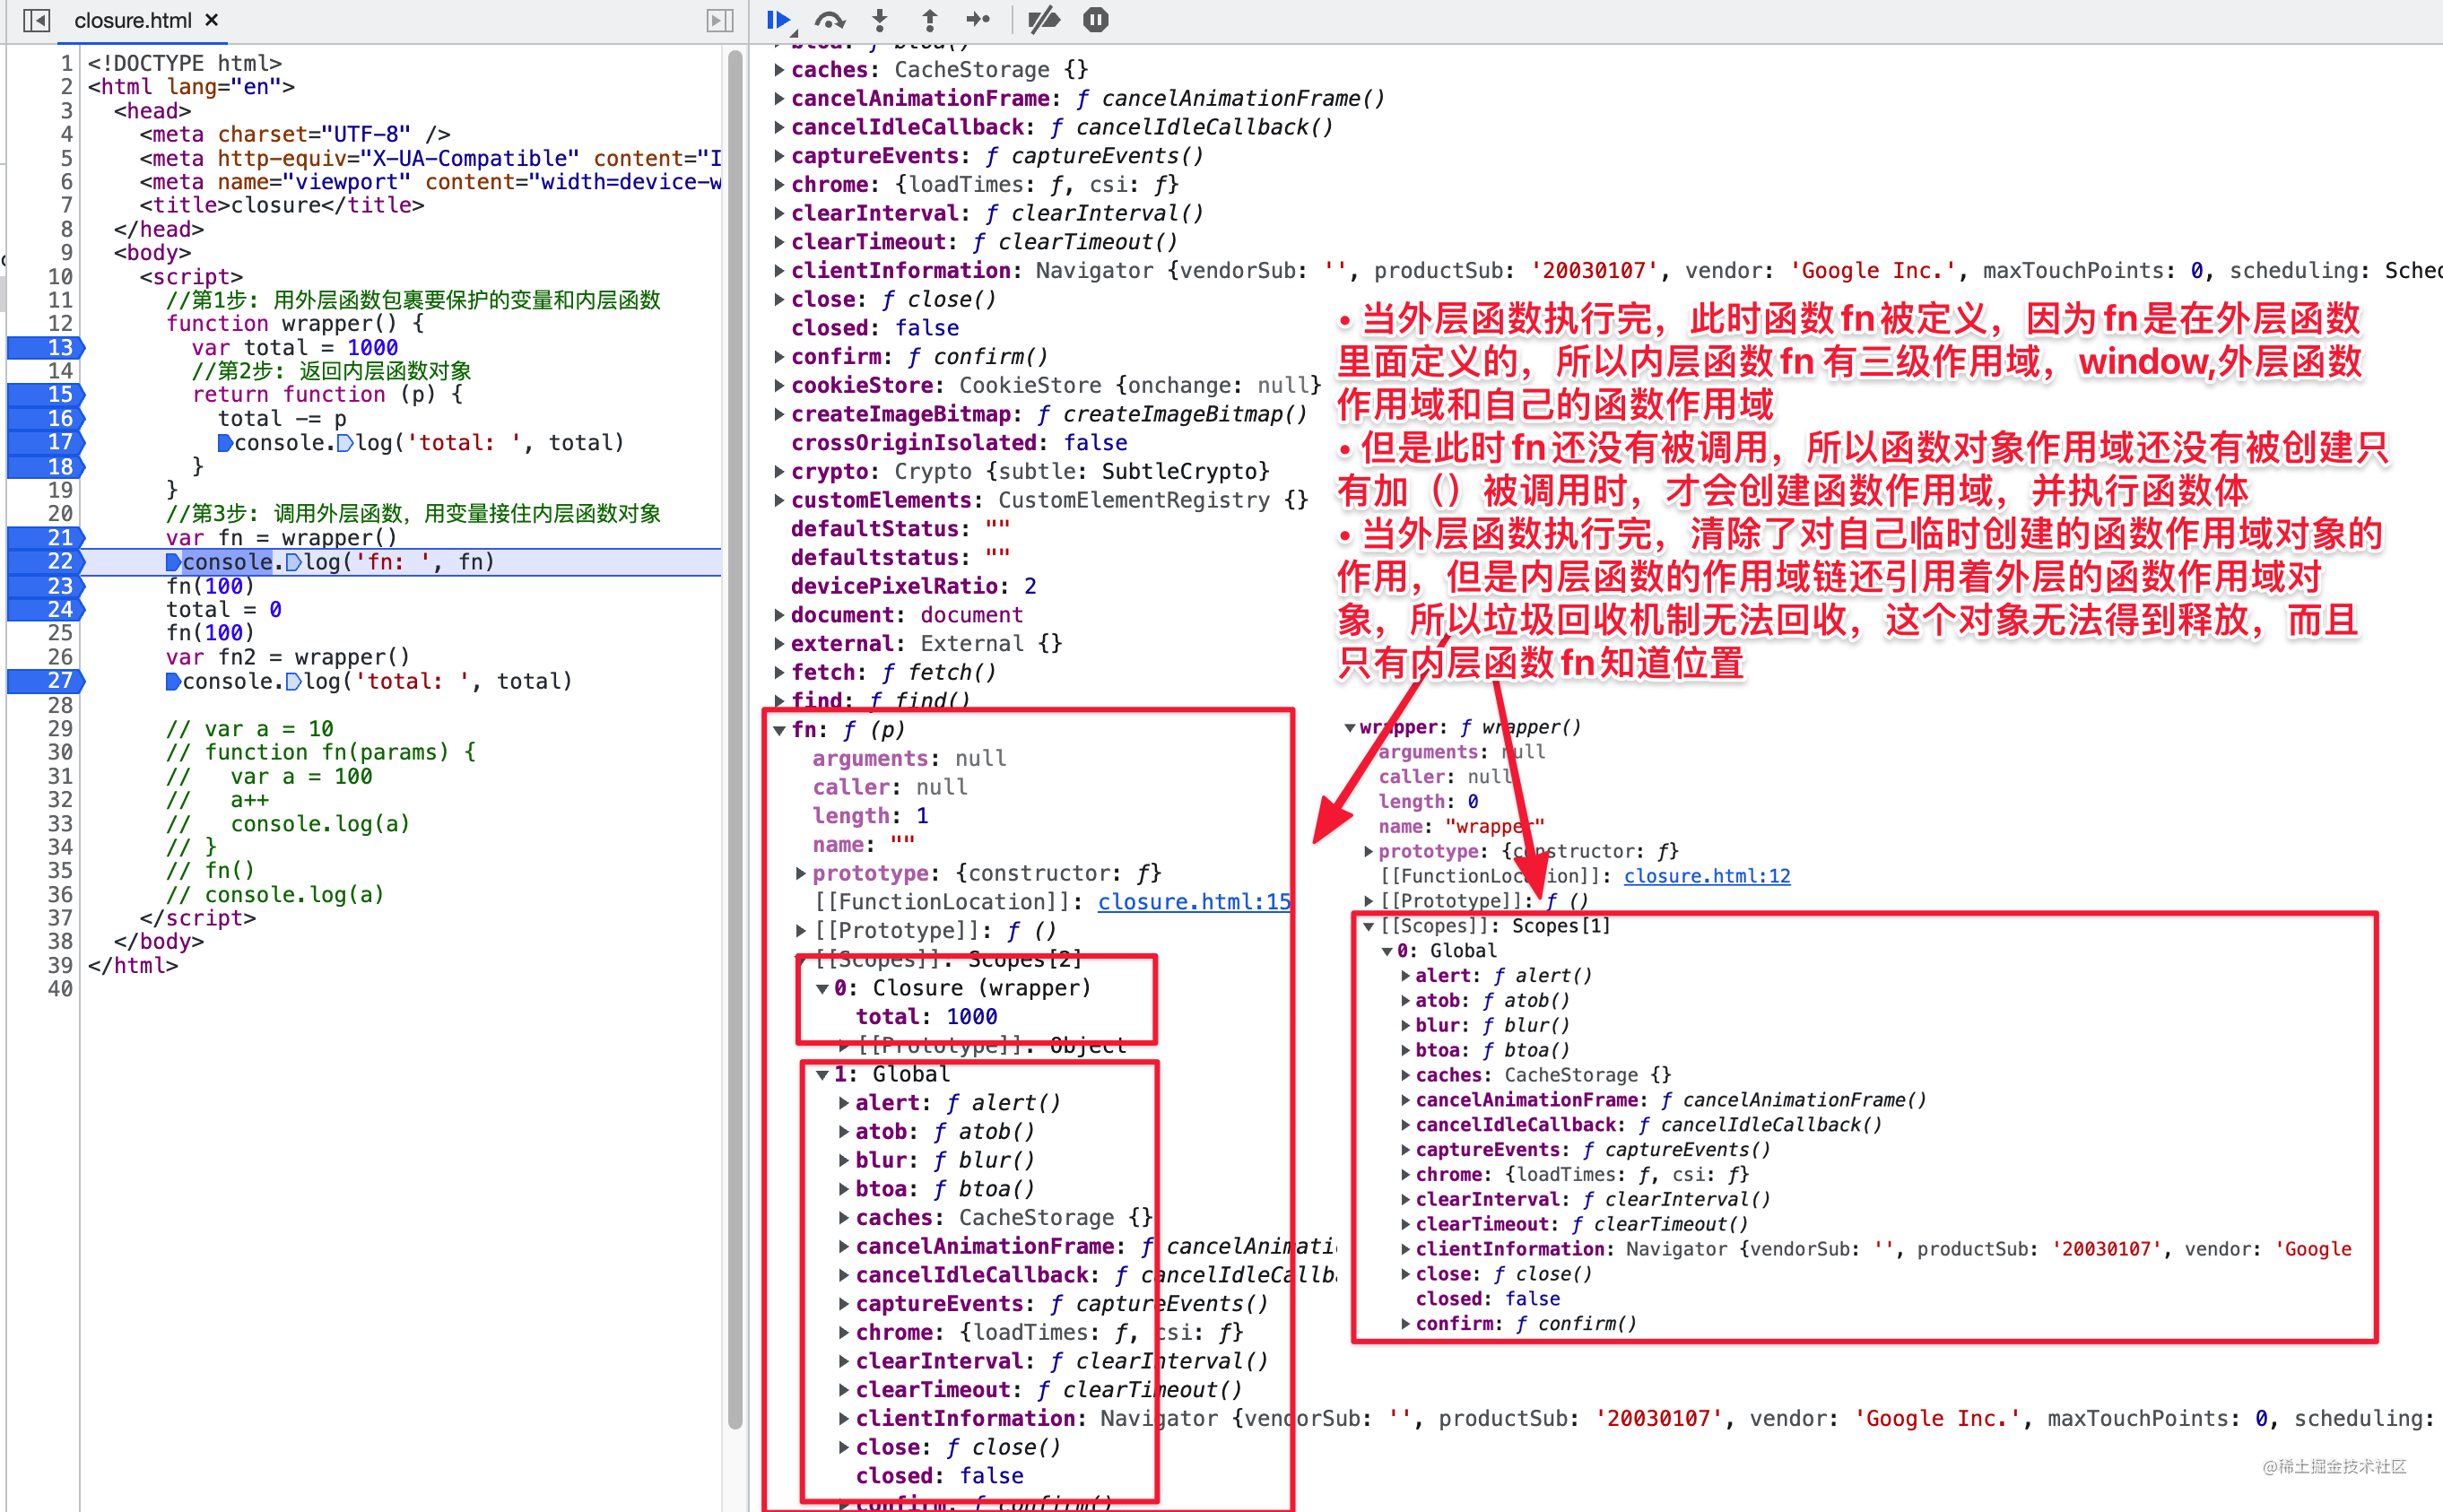Click the Step over function icon
Screen dimensions: 2443x1512
coord(829,20)
